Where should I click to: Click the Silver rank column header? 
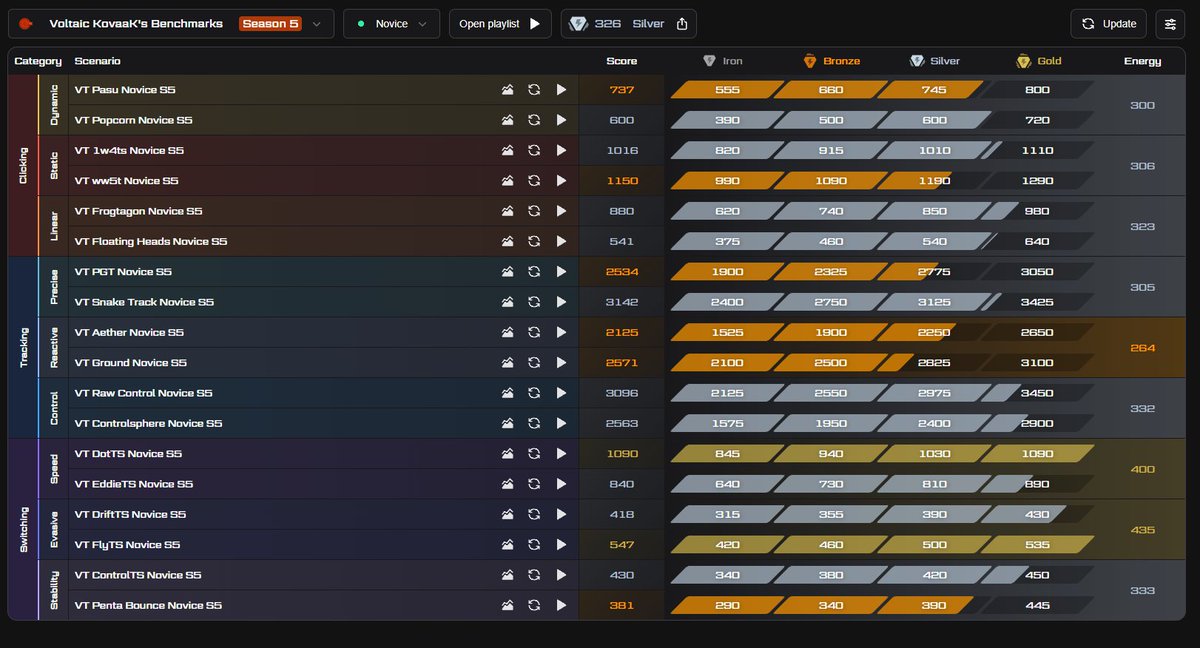tap(935, 61)
